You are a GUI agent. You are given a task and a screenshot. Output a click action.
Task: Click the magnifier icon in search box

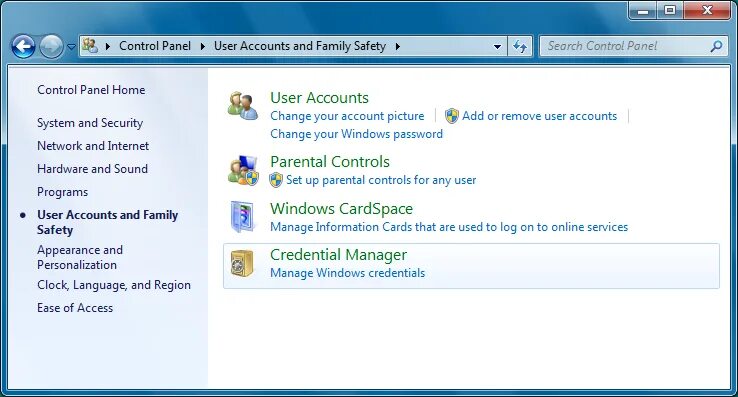point(716,46)
